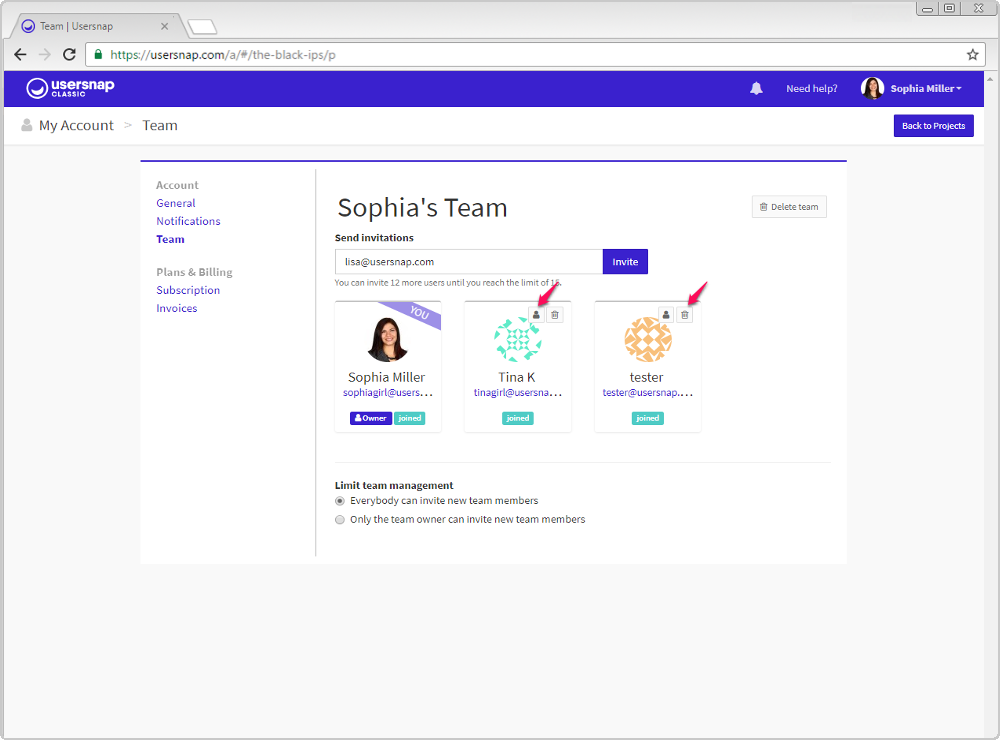
Task: Click the trash icon on tester card
Action: (x=684, y=315)
